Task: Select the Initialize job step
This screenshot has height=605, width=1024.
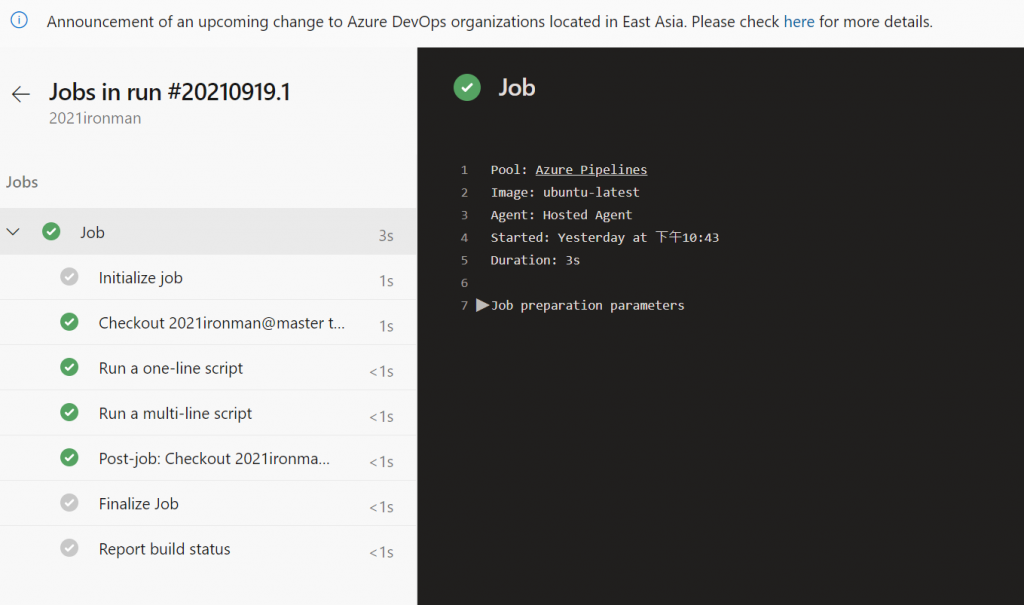Action: [x=141, y=277]
